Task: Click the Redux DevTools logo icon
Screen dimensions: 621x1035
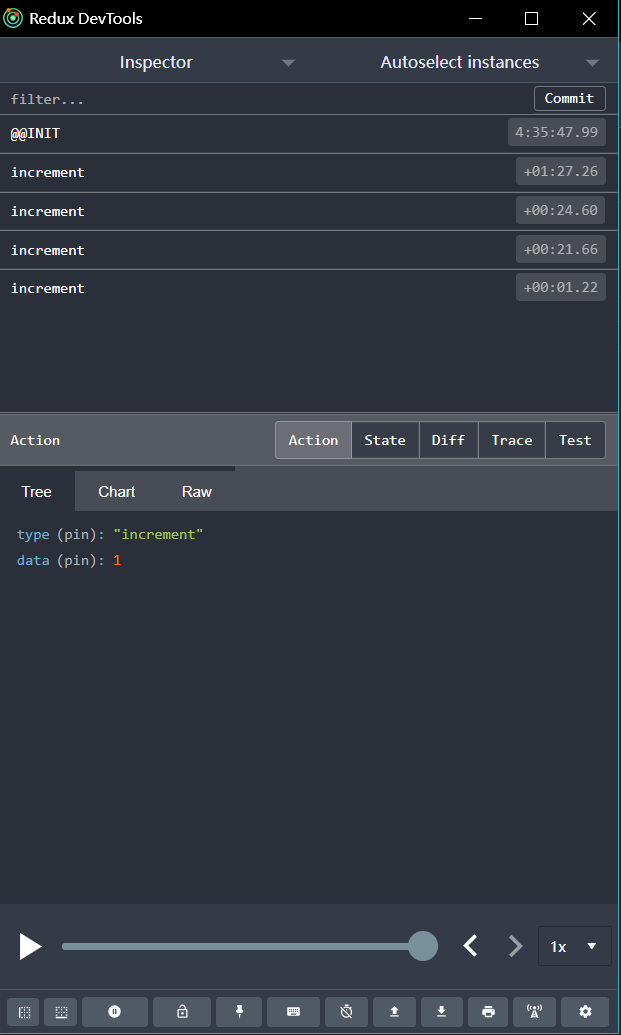Action: [x=13, y=18]
